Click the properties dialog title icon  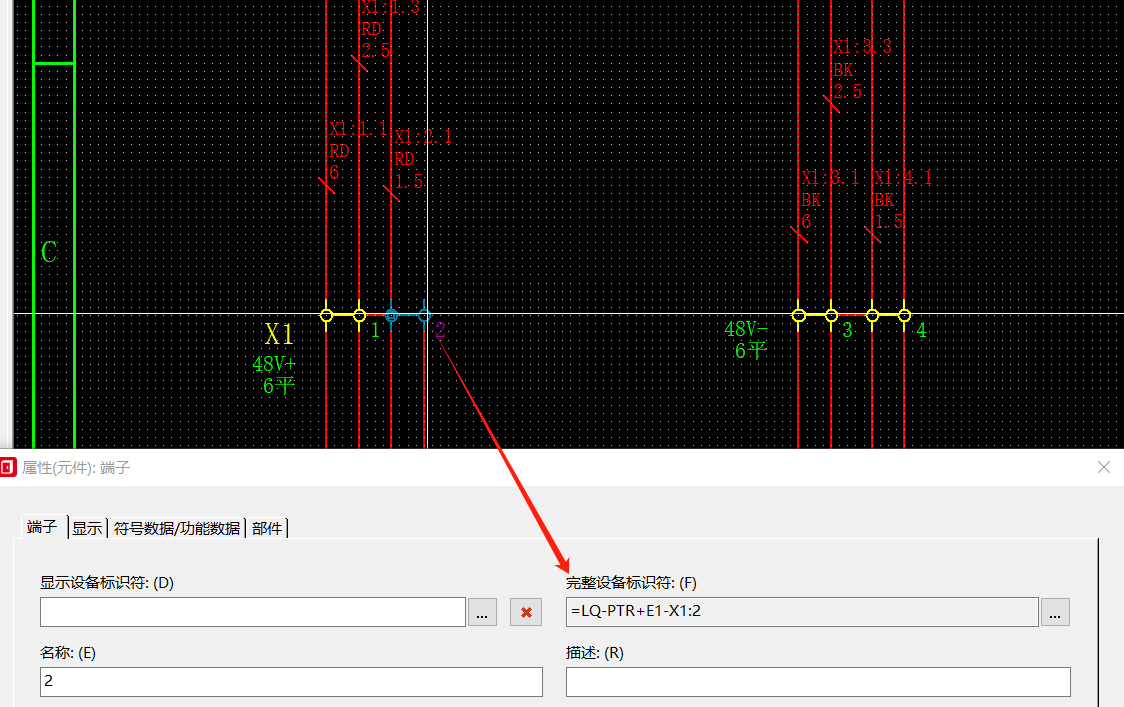tap(8, 467)
